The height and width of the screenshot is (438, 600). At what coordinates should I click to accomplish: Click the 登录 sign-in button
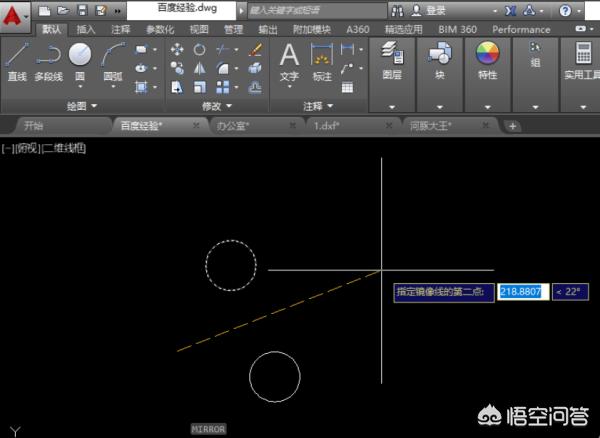coord(436,10)
